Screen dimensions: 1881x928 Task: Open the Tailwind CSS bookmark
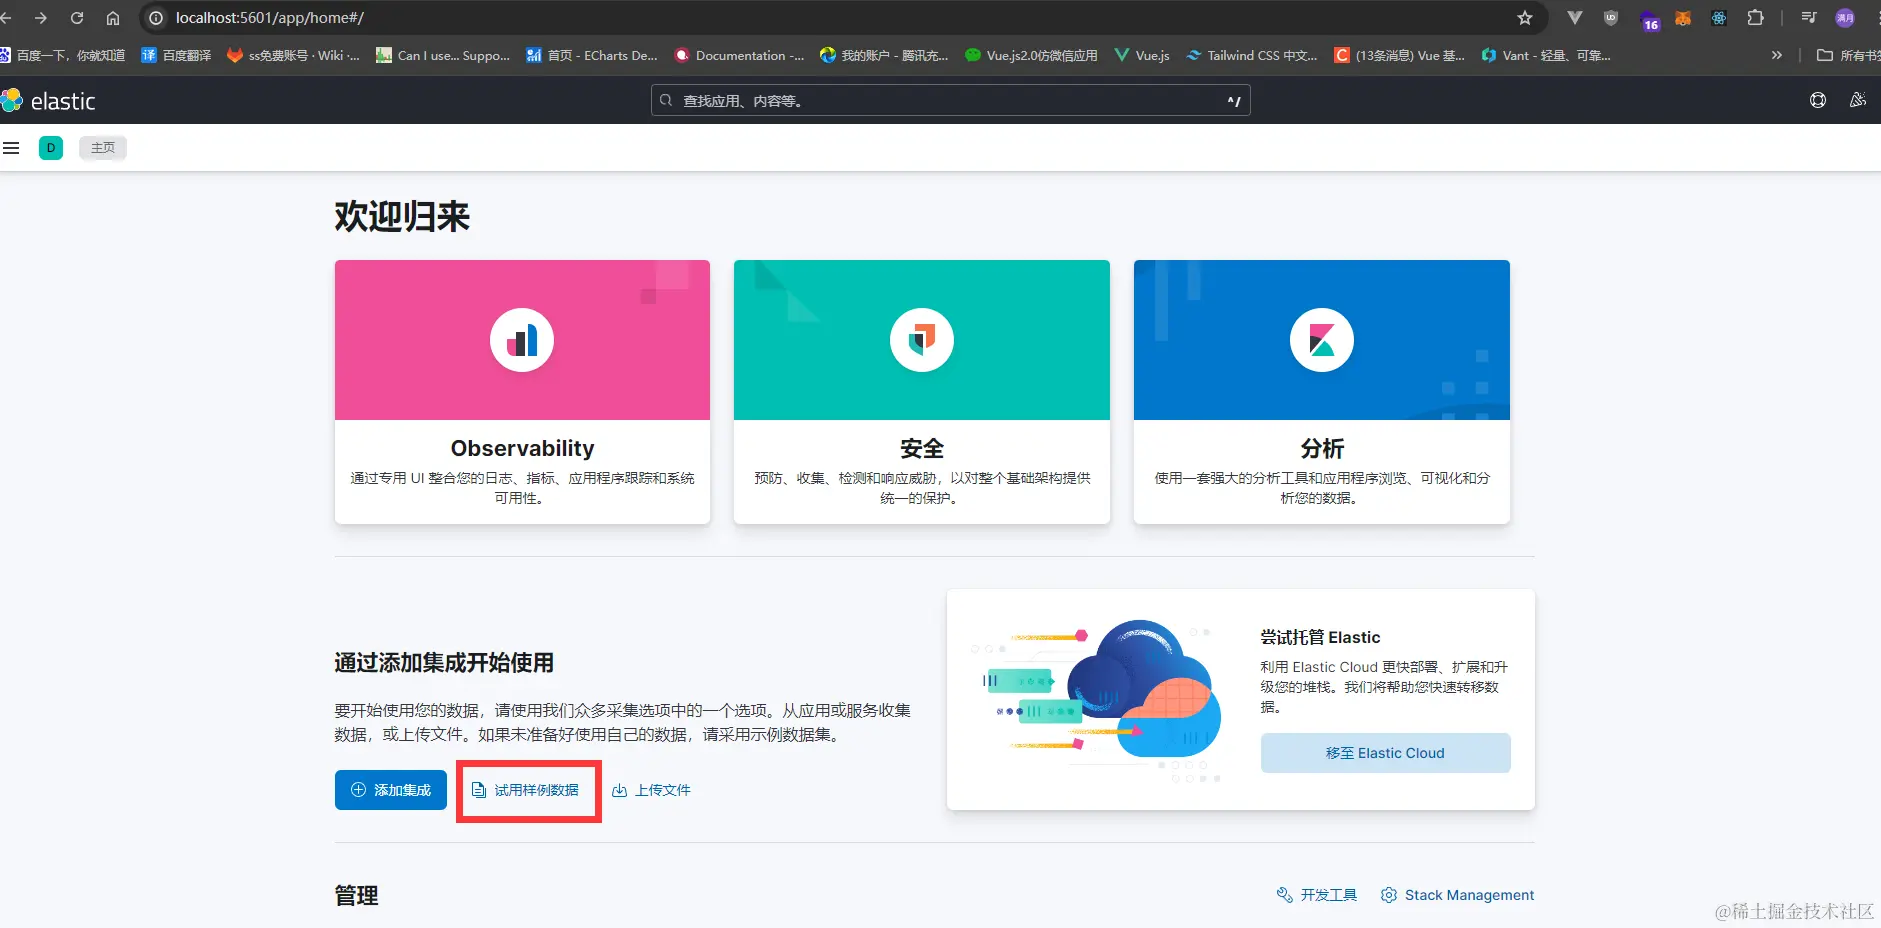1252,55
